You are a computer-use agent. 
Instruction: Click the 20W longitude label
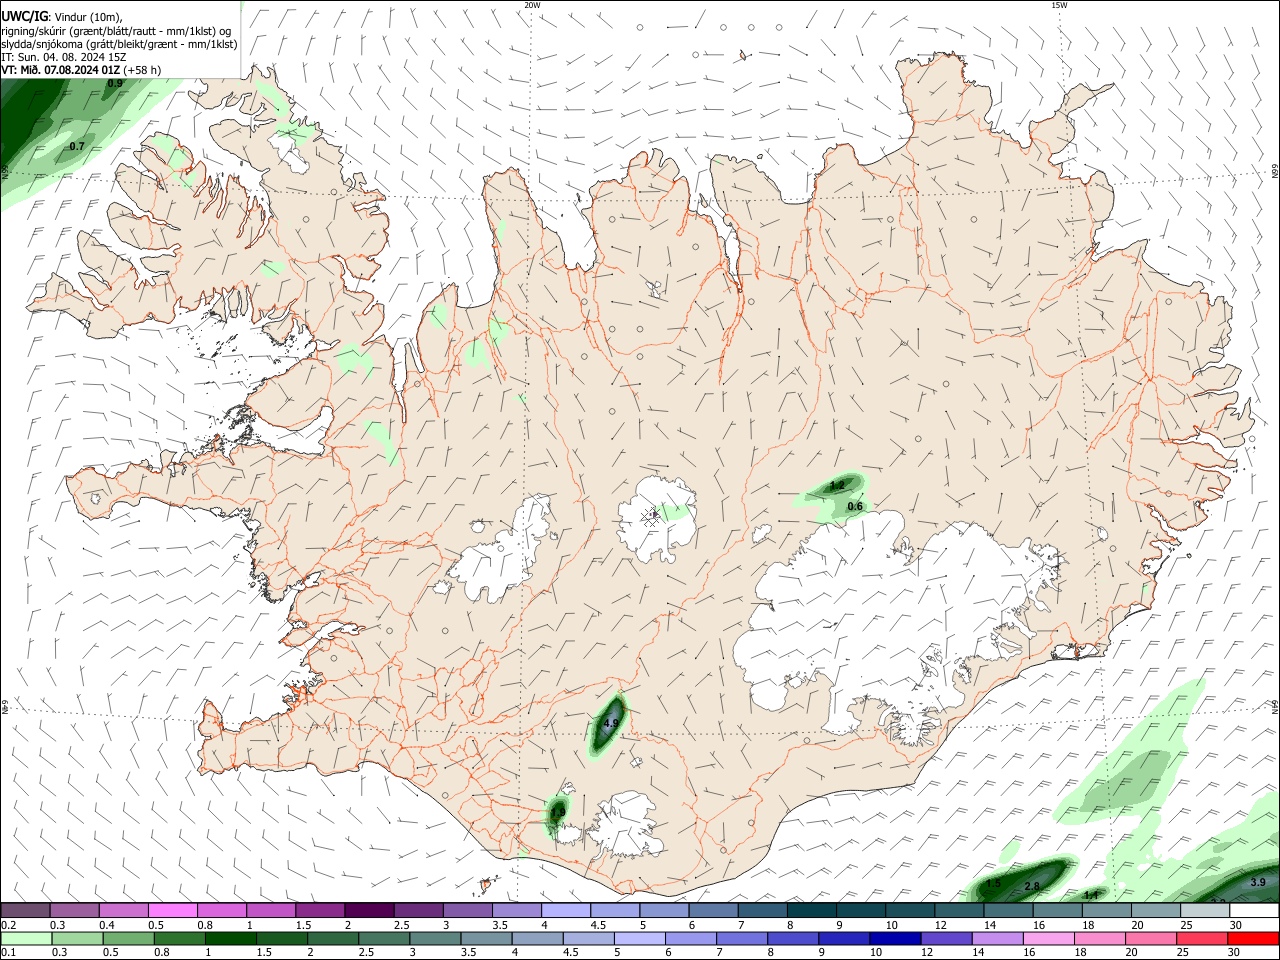point(532,5)
